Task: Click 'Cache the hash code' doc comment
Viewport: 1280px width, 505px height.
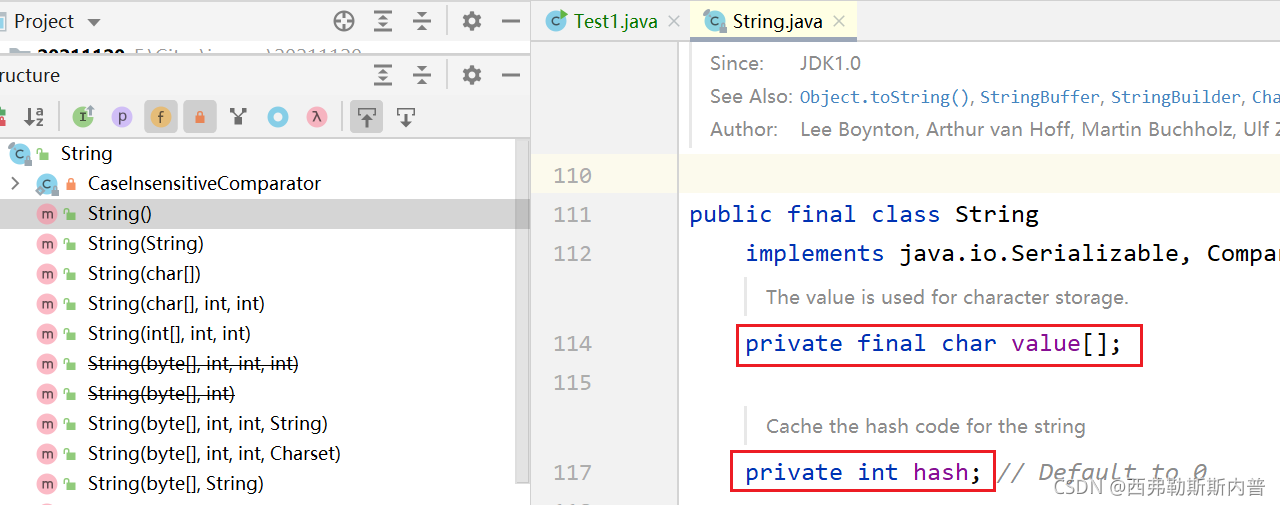Action: pyautogui.click(x=925, y=426)
